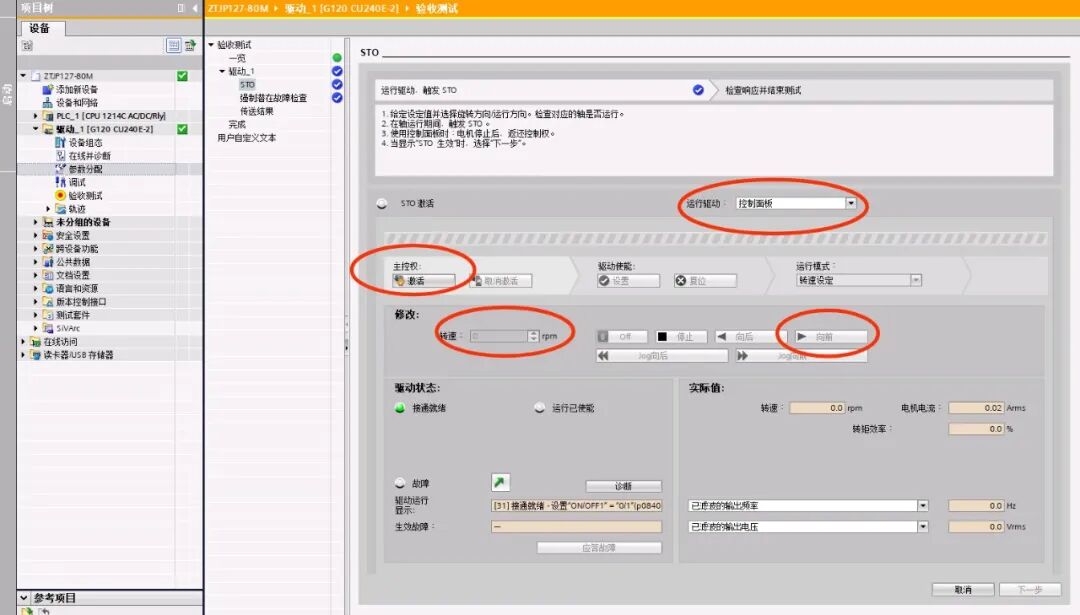Screen dimensions: 1080x615
Task: Click the green arrow icon beside 故障
Action: (x=501, y=482)
